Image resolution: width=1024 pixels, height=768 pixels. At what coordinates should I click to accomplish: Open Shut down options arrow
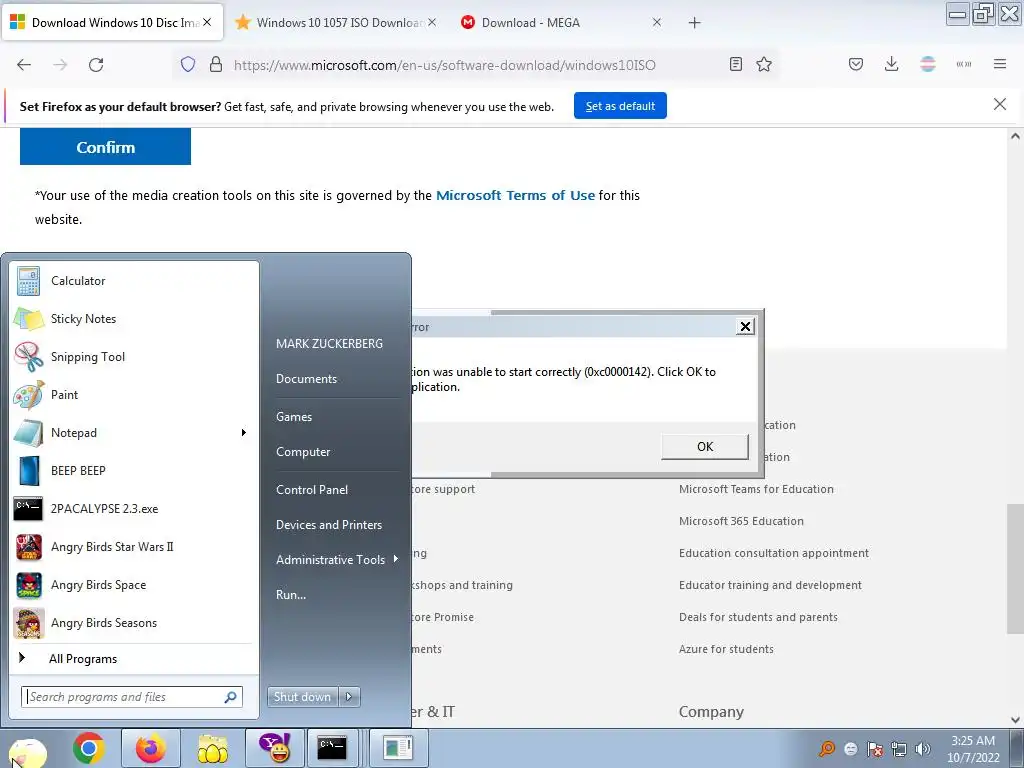(349, 697)
